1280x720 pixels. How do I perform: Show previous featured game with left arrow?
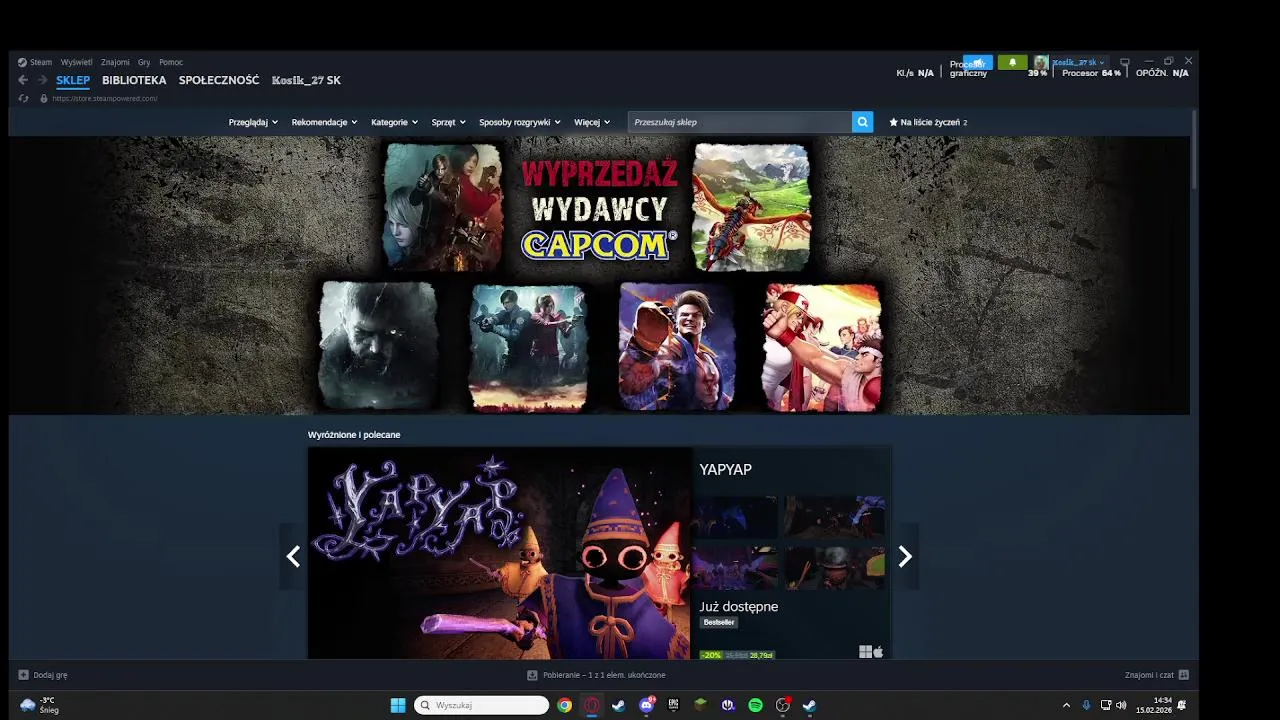[x=293, y=557]
